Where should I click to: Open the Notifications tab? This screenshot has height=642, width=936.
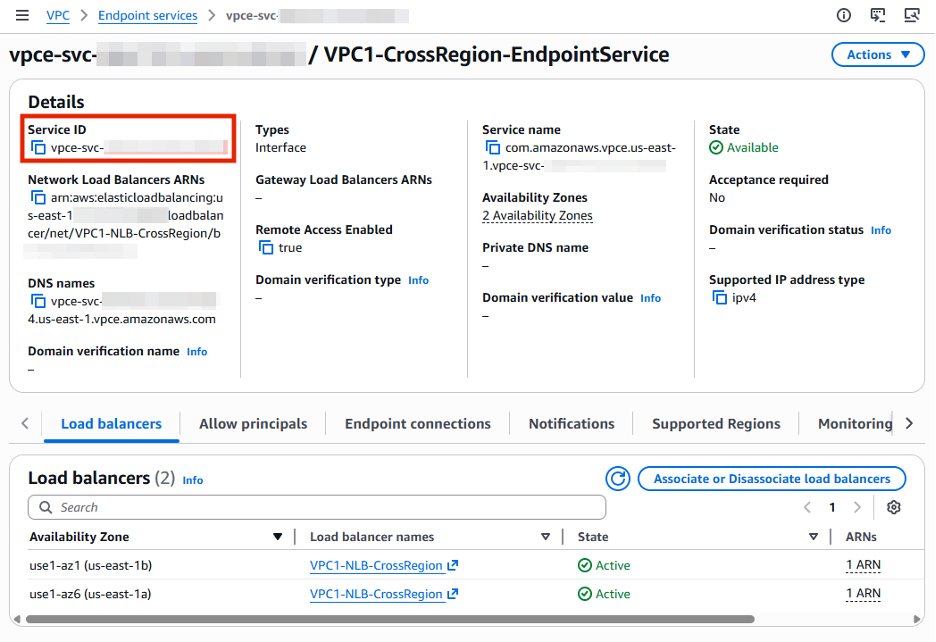coord(570,423)
